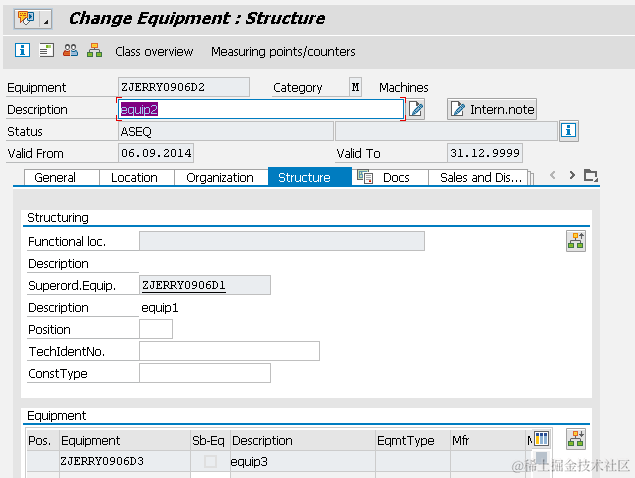
Task: Switch to the Docs tab
Action: (x=390, y=177)
